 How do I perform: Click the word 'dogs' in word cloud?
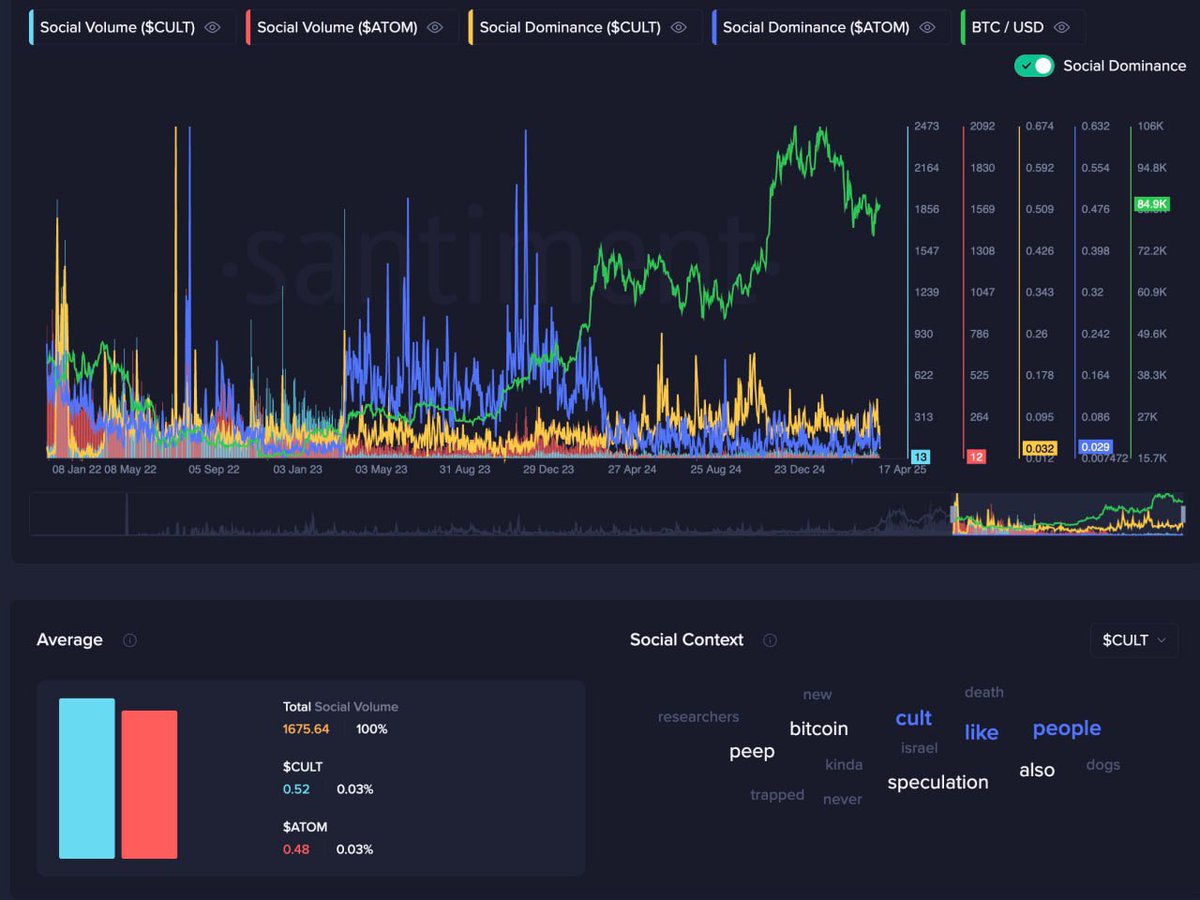click(1103, 765)
